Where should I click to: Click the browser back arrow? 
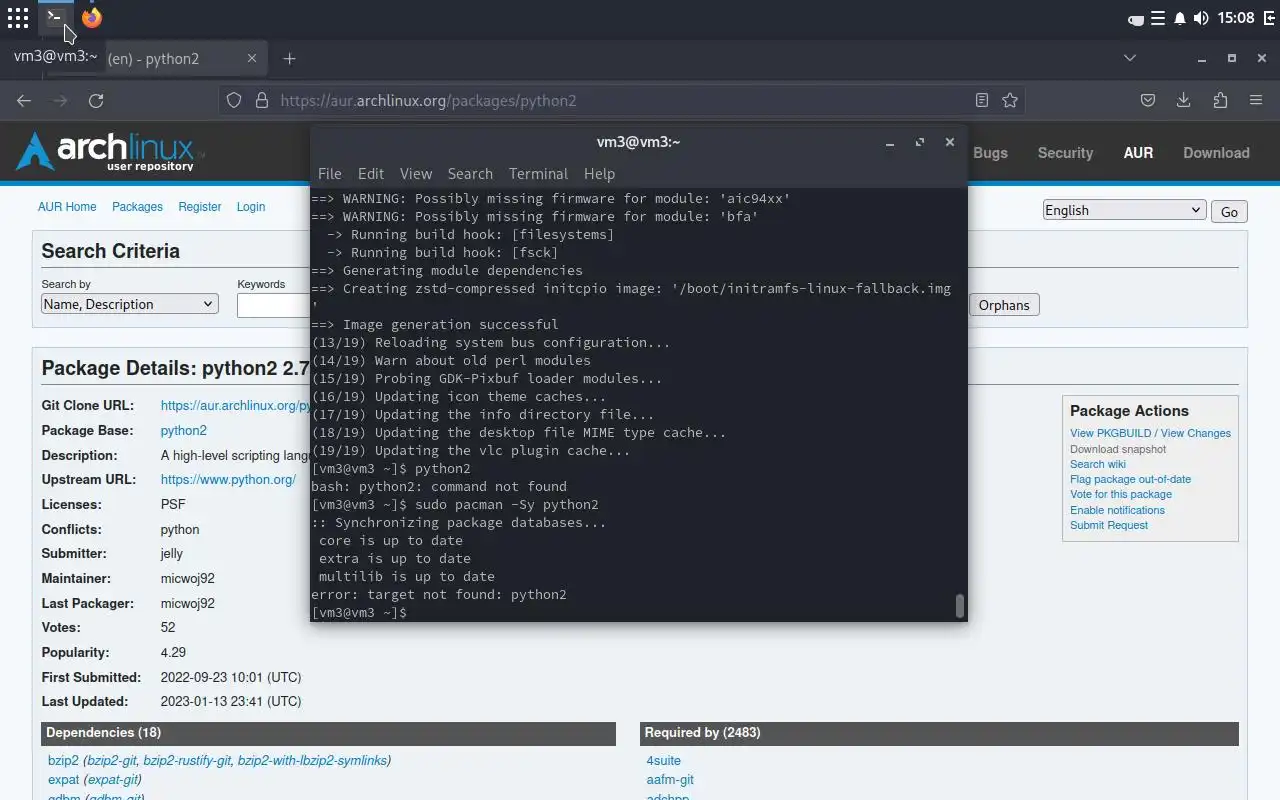(24, 100)
